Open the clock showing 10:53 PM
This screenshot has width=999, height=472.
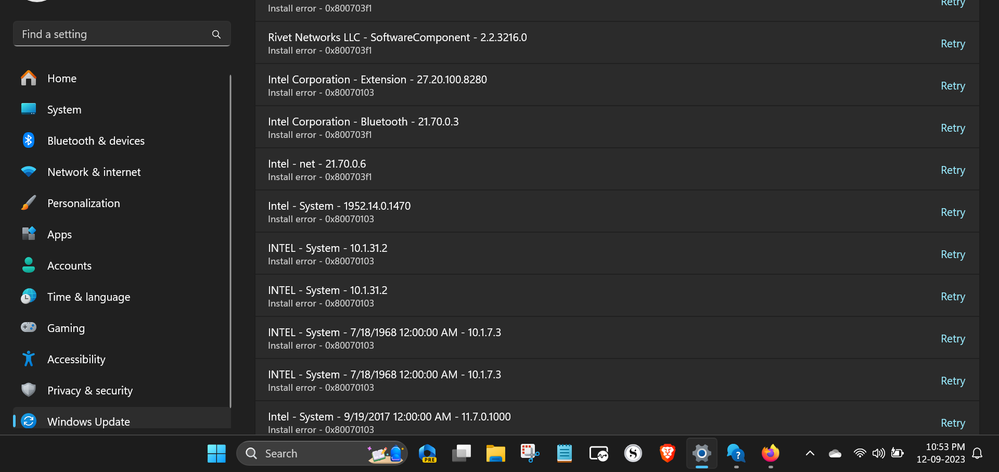tap(940, 453)
